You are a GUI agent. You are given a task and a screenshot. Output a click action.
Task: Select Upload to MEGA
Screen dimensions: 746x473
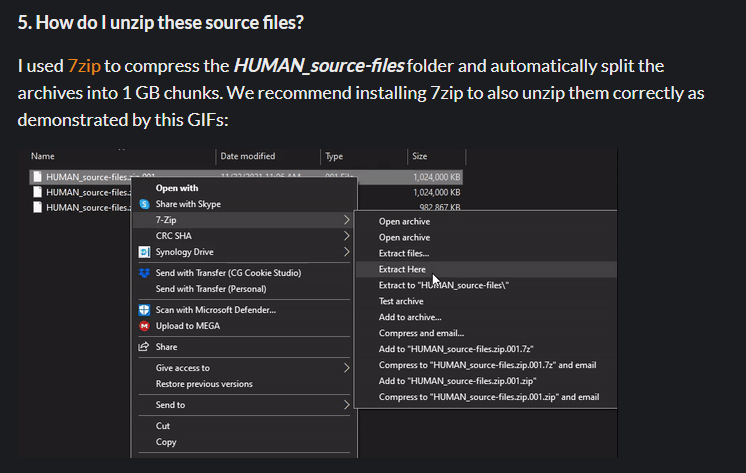(x=187, y=326)
